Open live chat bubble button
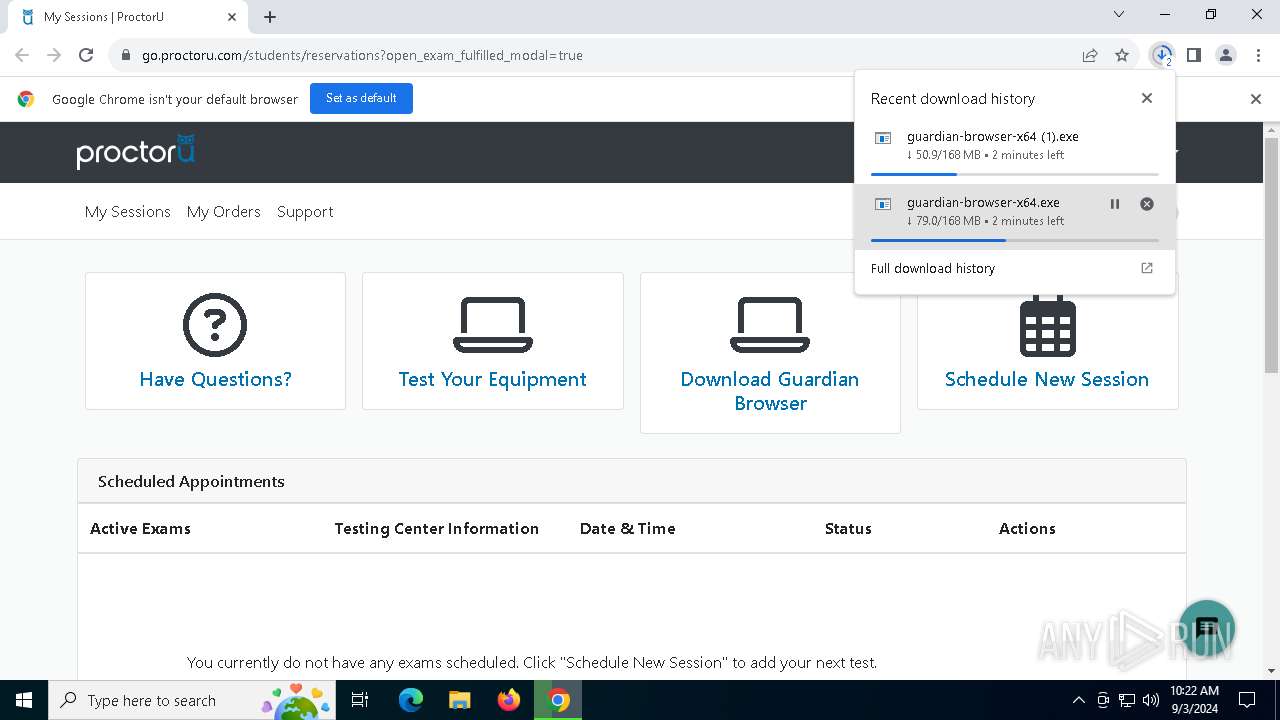The width and height of the screenshot is (1280, 720). coord(1207,628)
